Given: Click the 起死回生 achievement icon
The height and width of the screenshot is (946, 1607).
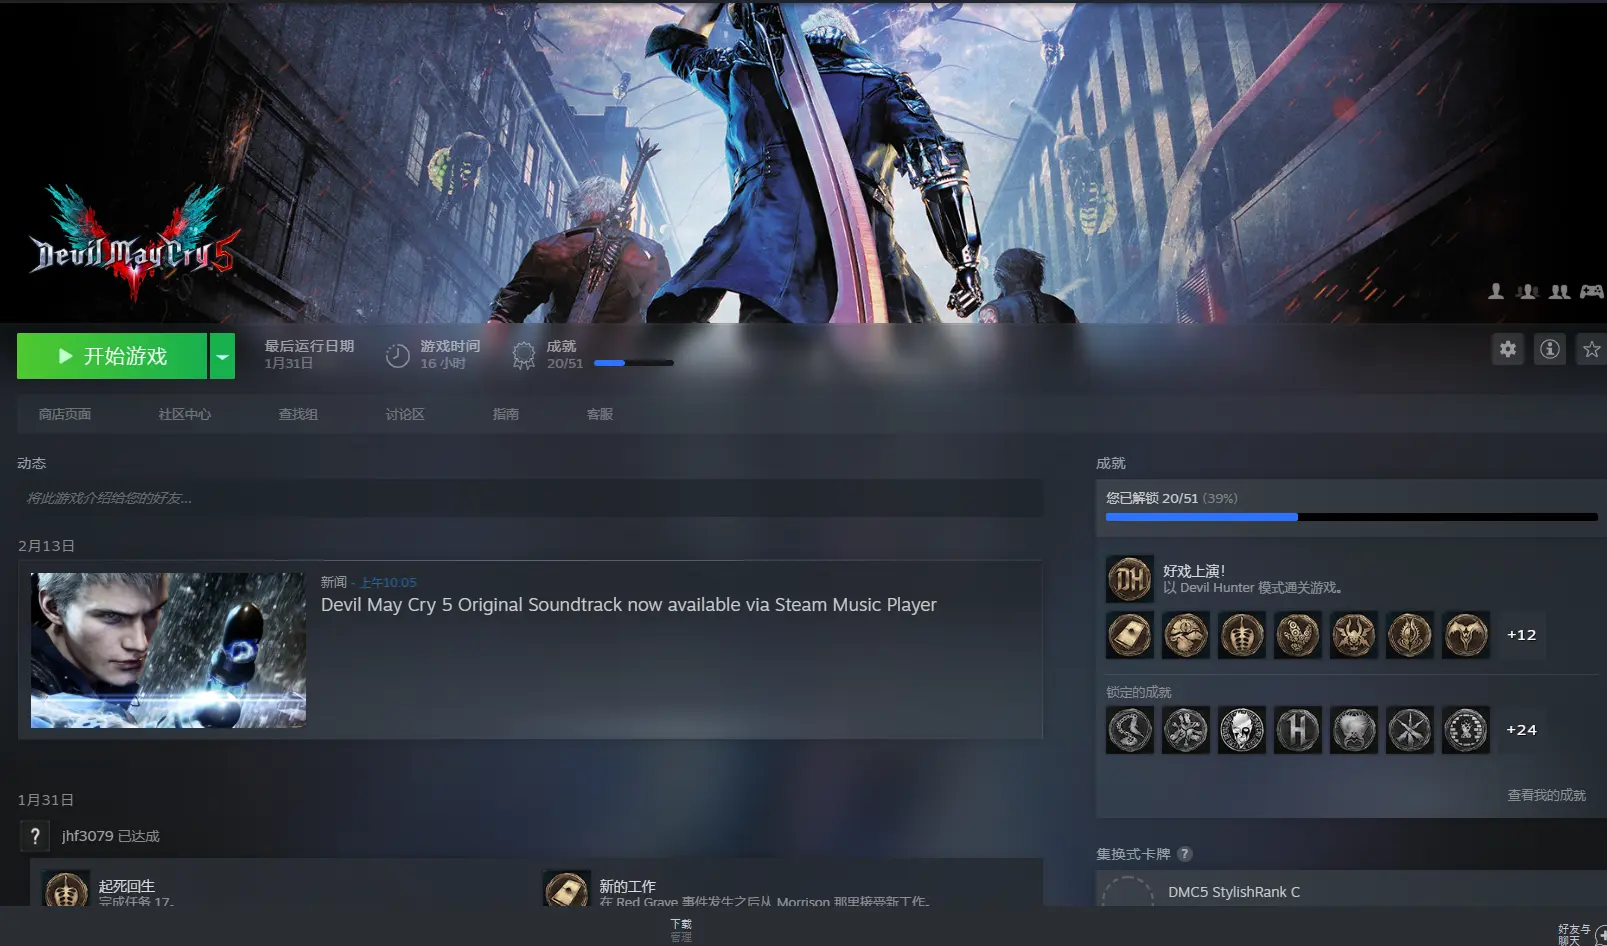Looking at the screenshot, I should click(x=66, y=889).
